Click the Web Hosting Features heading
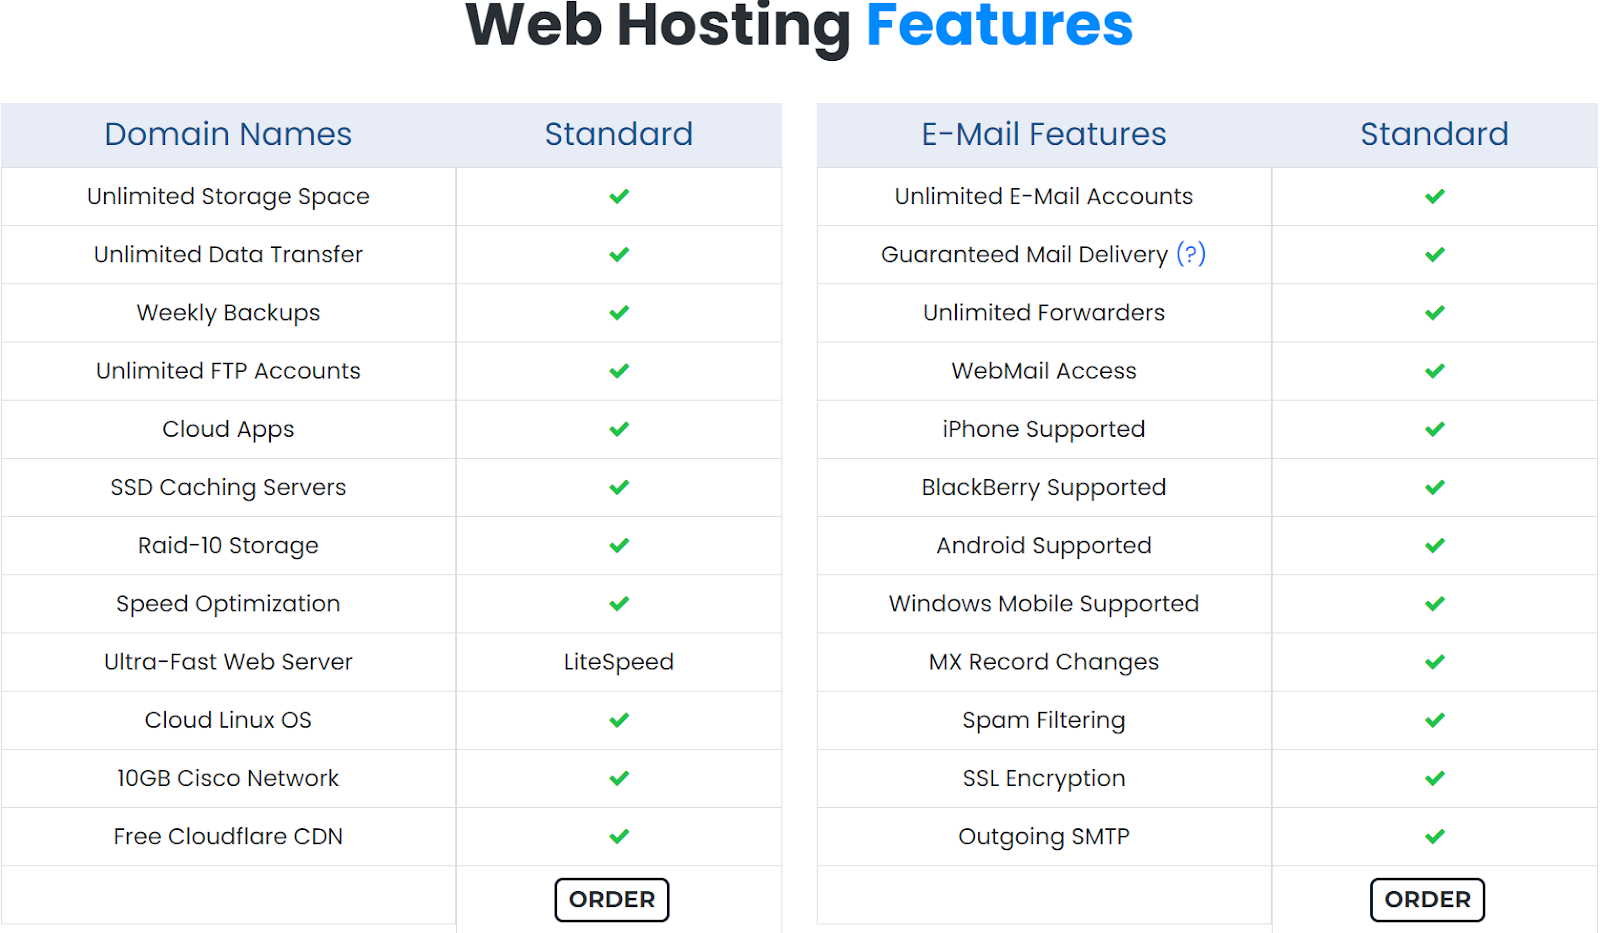 [799, 26]
